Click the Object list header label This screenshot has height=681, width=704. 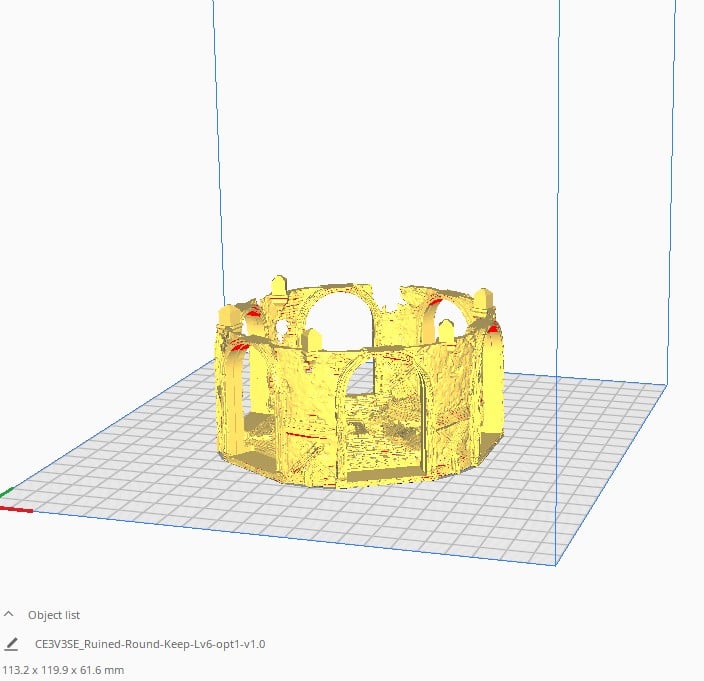pyautogui.click(x=54, y=615)
